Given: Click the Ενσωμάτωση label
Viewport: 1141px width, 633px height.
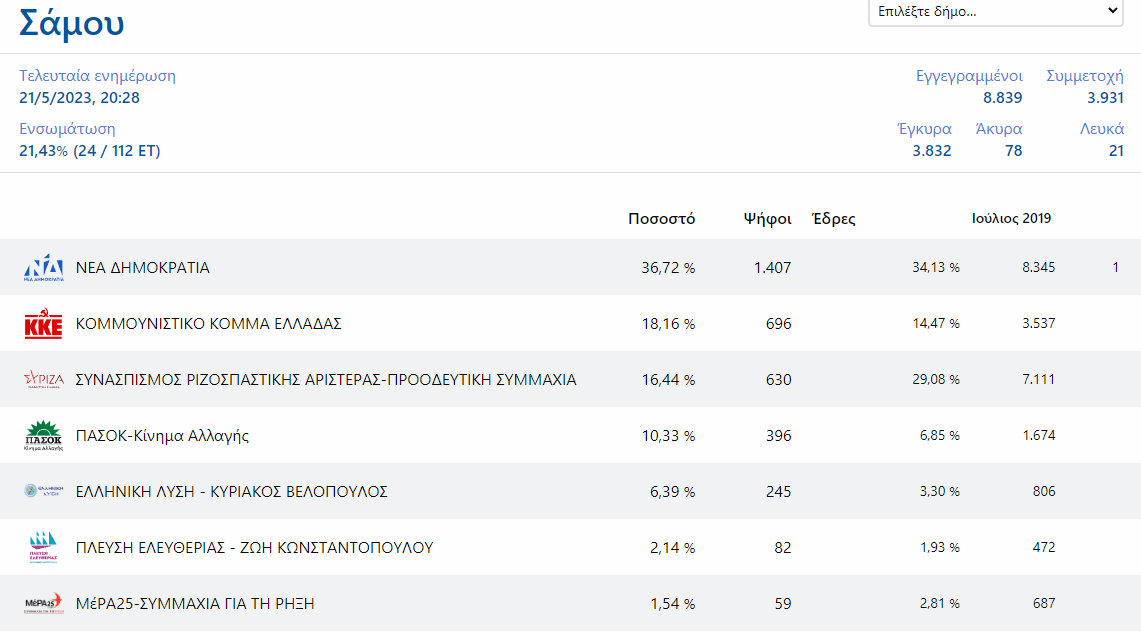Looking at the screenshot, I should click(x=67, y=129).
